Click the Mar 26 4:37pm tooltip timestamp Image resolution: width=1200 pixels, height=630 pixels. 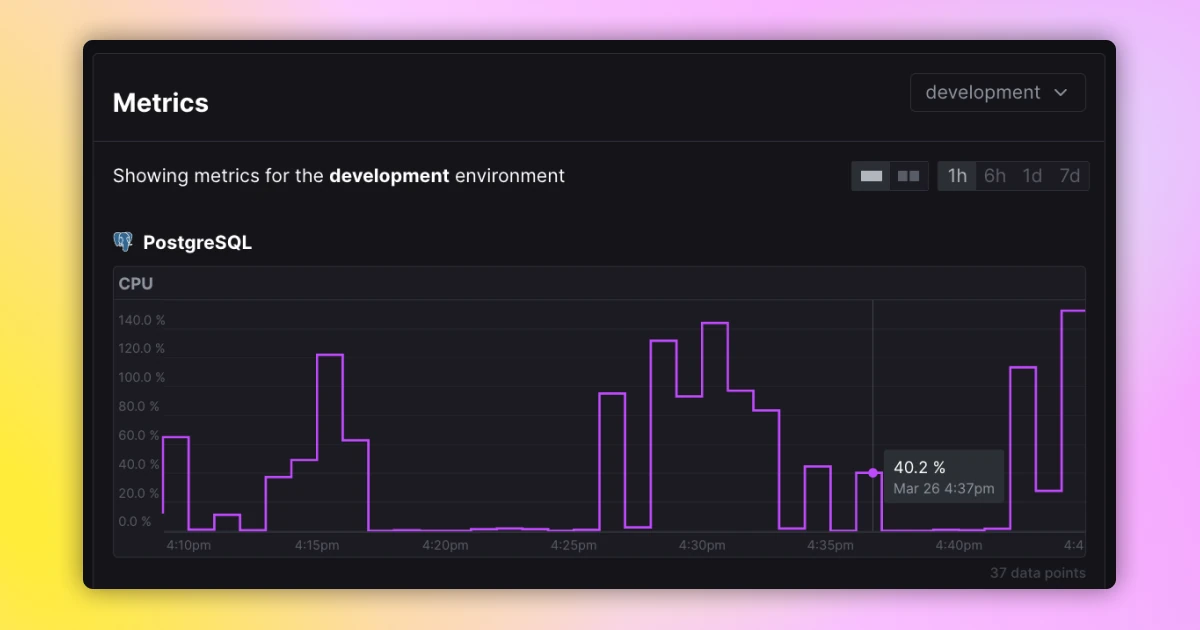[x=944, y=489]
